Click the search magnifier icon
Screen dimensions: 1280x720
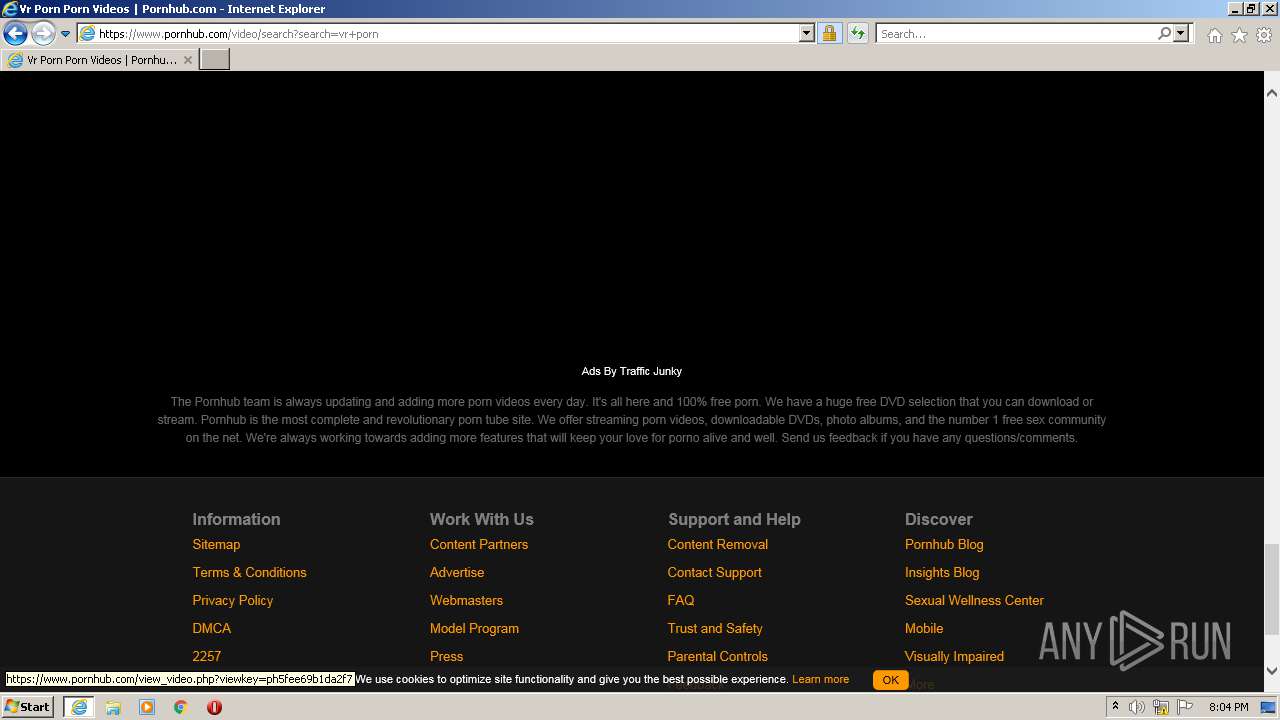[x=1164, y=33]
